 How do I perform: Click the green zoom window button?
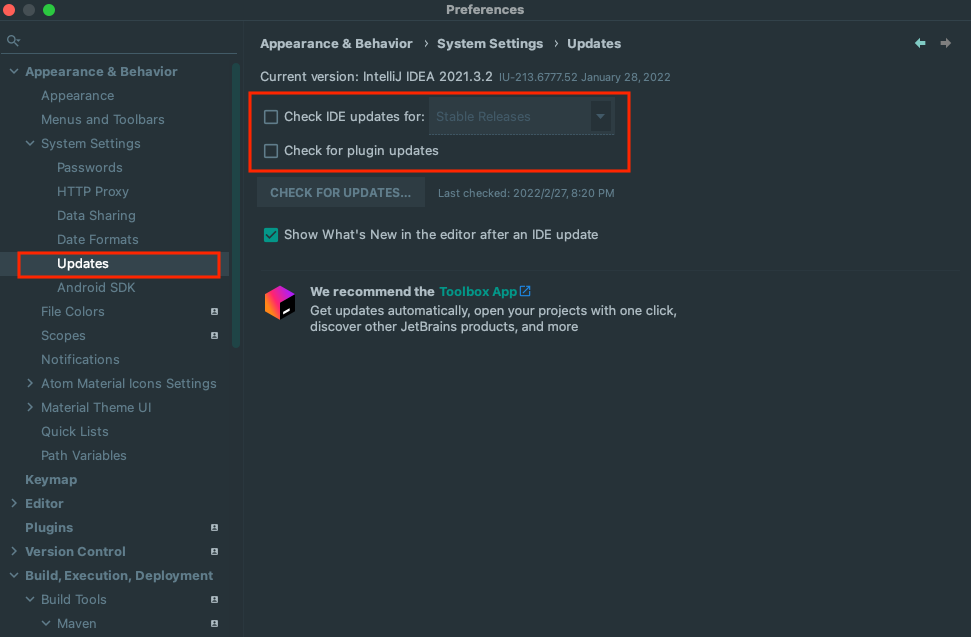pos(49,10)
